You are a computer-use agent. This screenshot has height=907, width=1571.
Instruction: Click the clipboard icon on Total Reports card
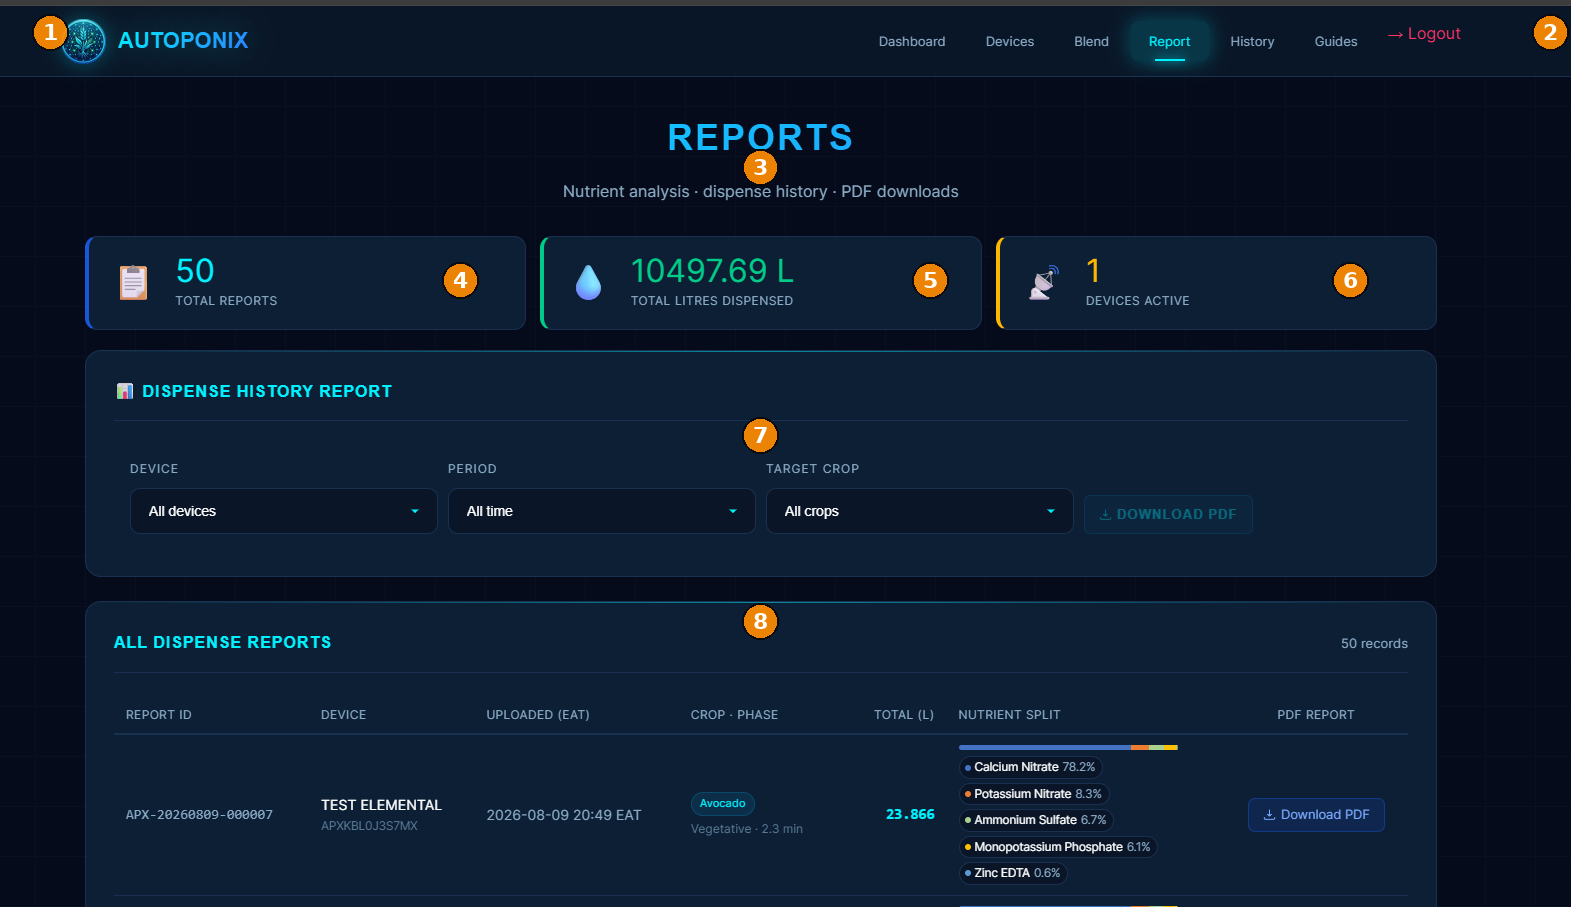(x=133, y=283)
